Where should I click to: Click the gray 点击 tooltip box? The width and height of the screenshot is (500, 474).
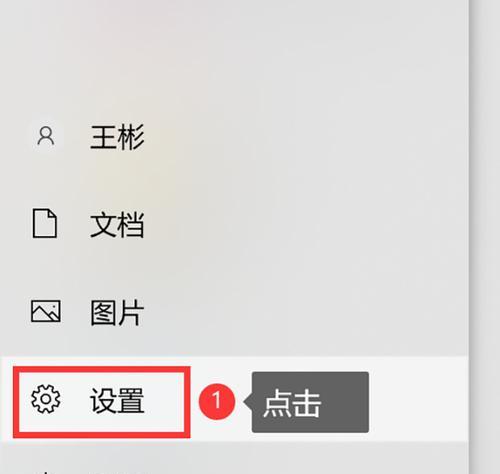310,402
